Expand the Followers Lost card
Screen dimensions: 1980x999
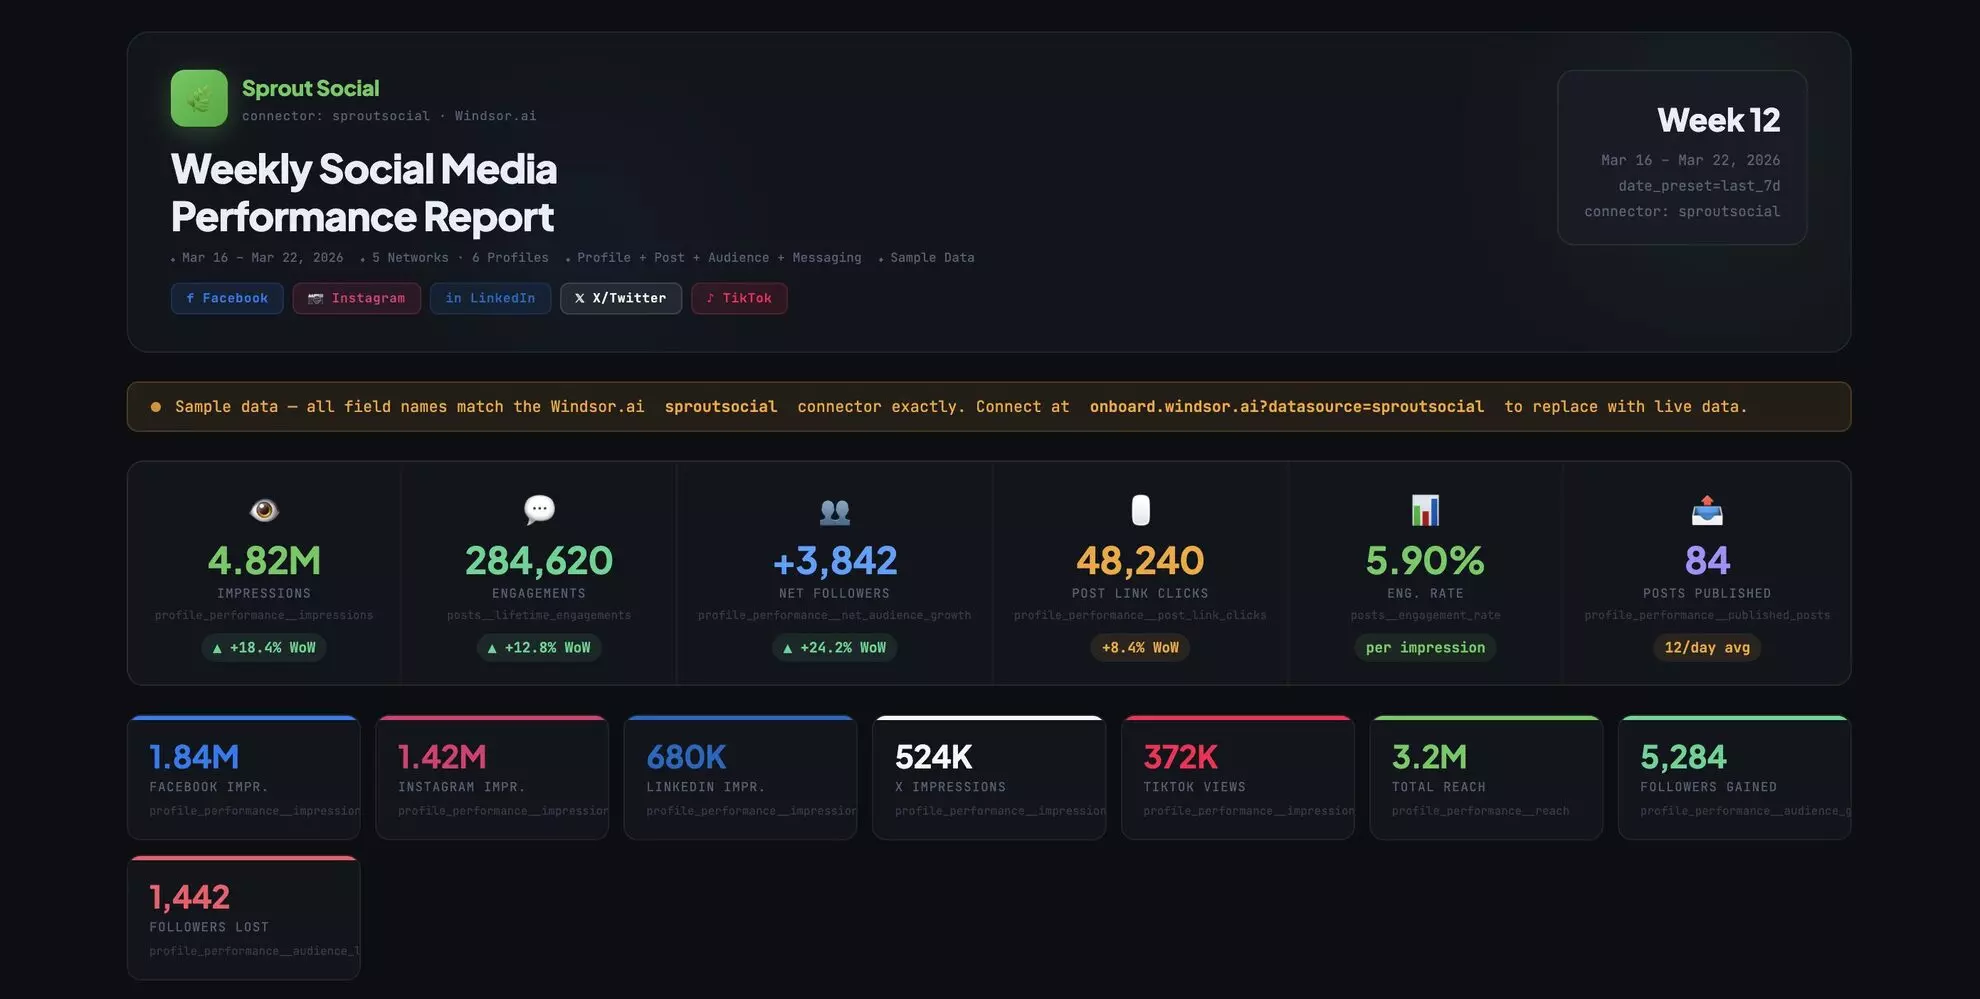click(x=243, y=915)
